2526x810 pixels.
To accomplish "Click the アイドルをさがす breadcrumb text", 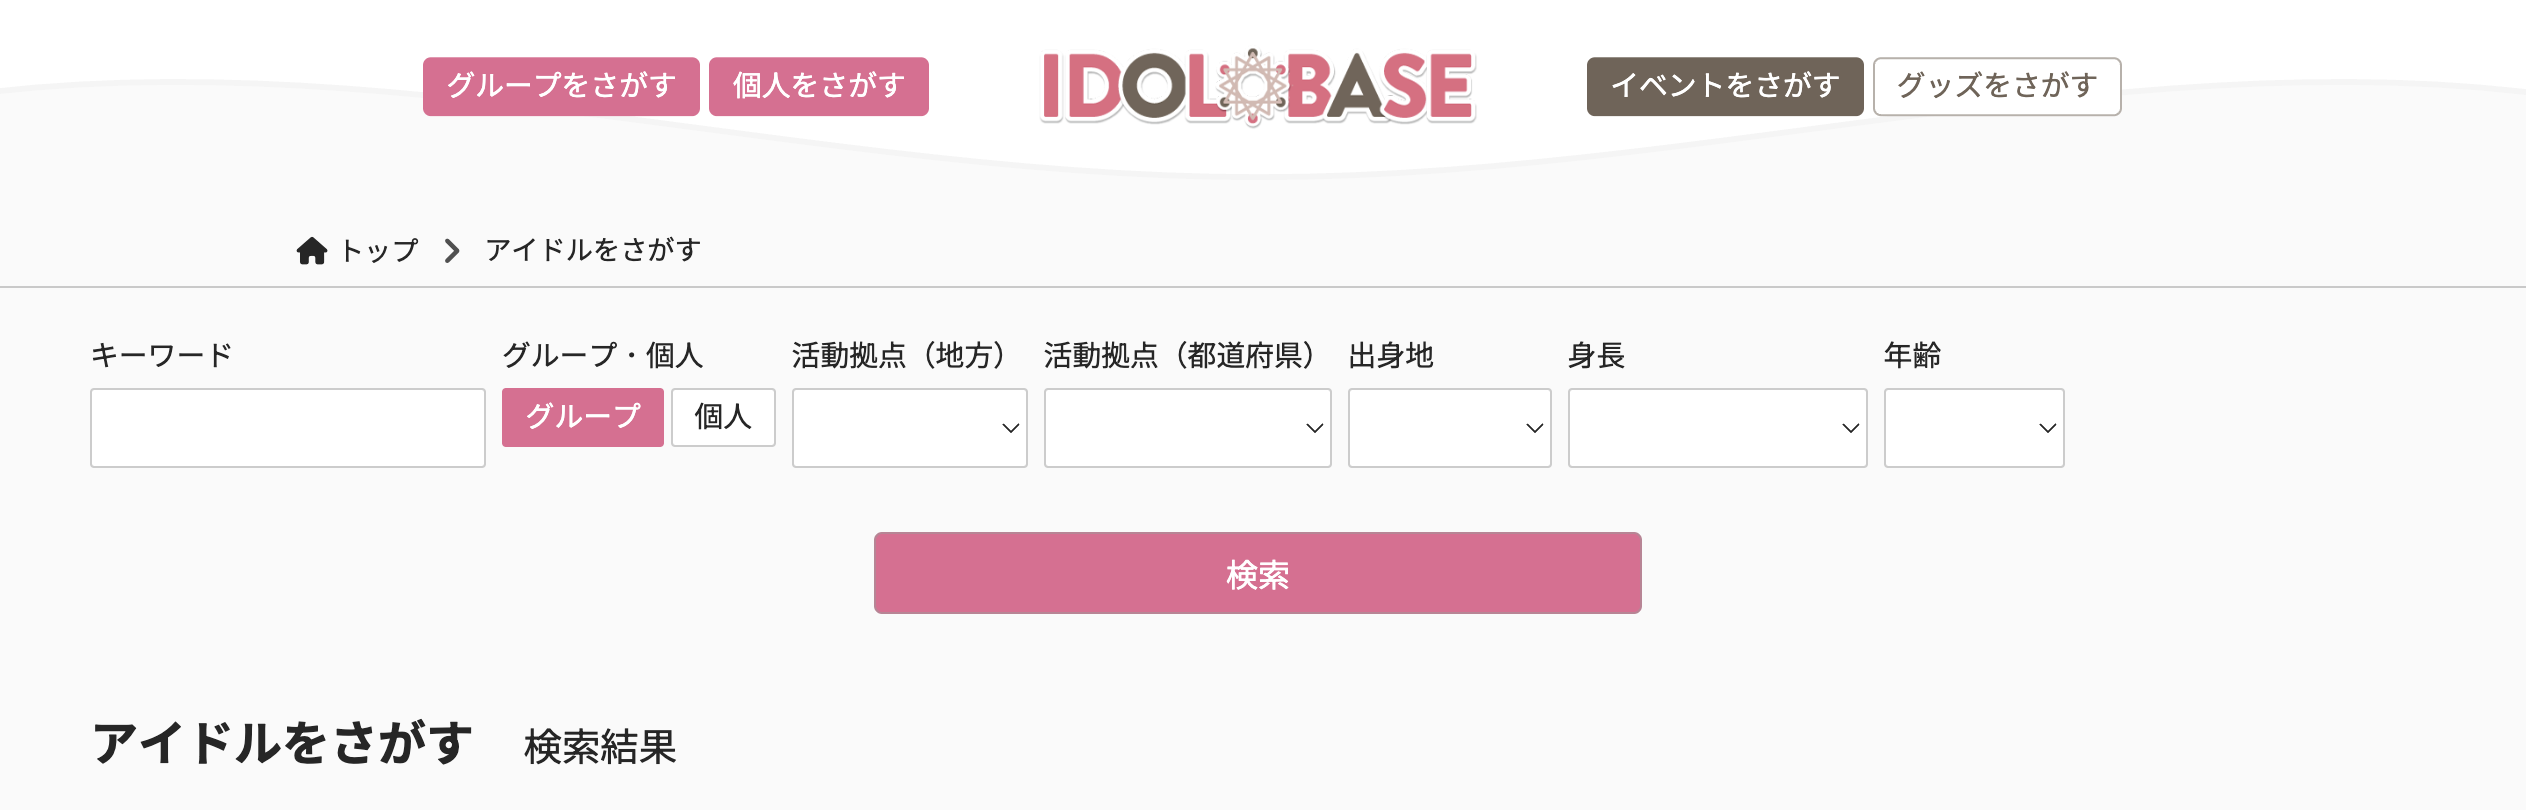I will point(593,250).
